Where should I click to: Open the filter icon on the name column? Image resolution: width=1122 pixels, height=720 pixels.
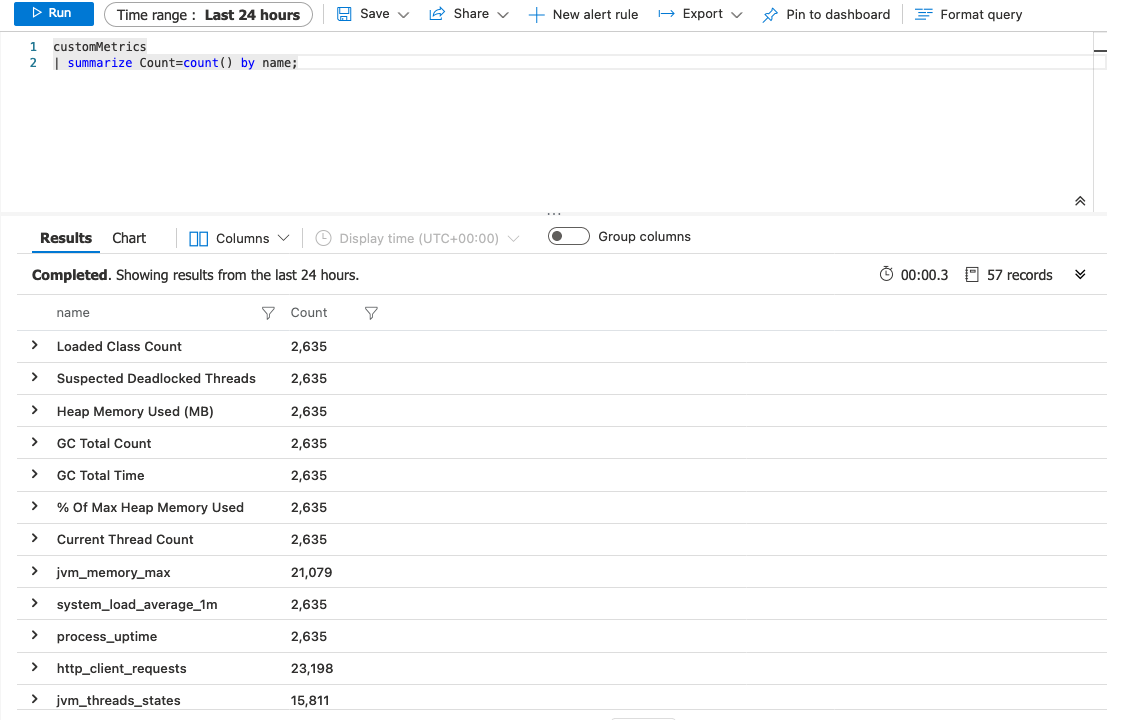tap(267, 313)
